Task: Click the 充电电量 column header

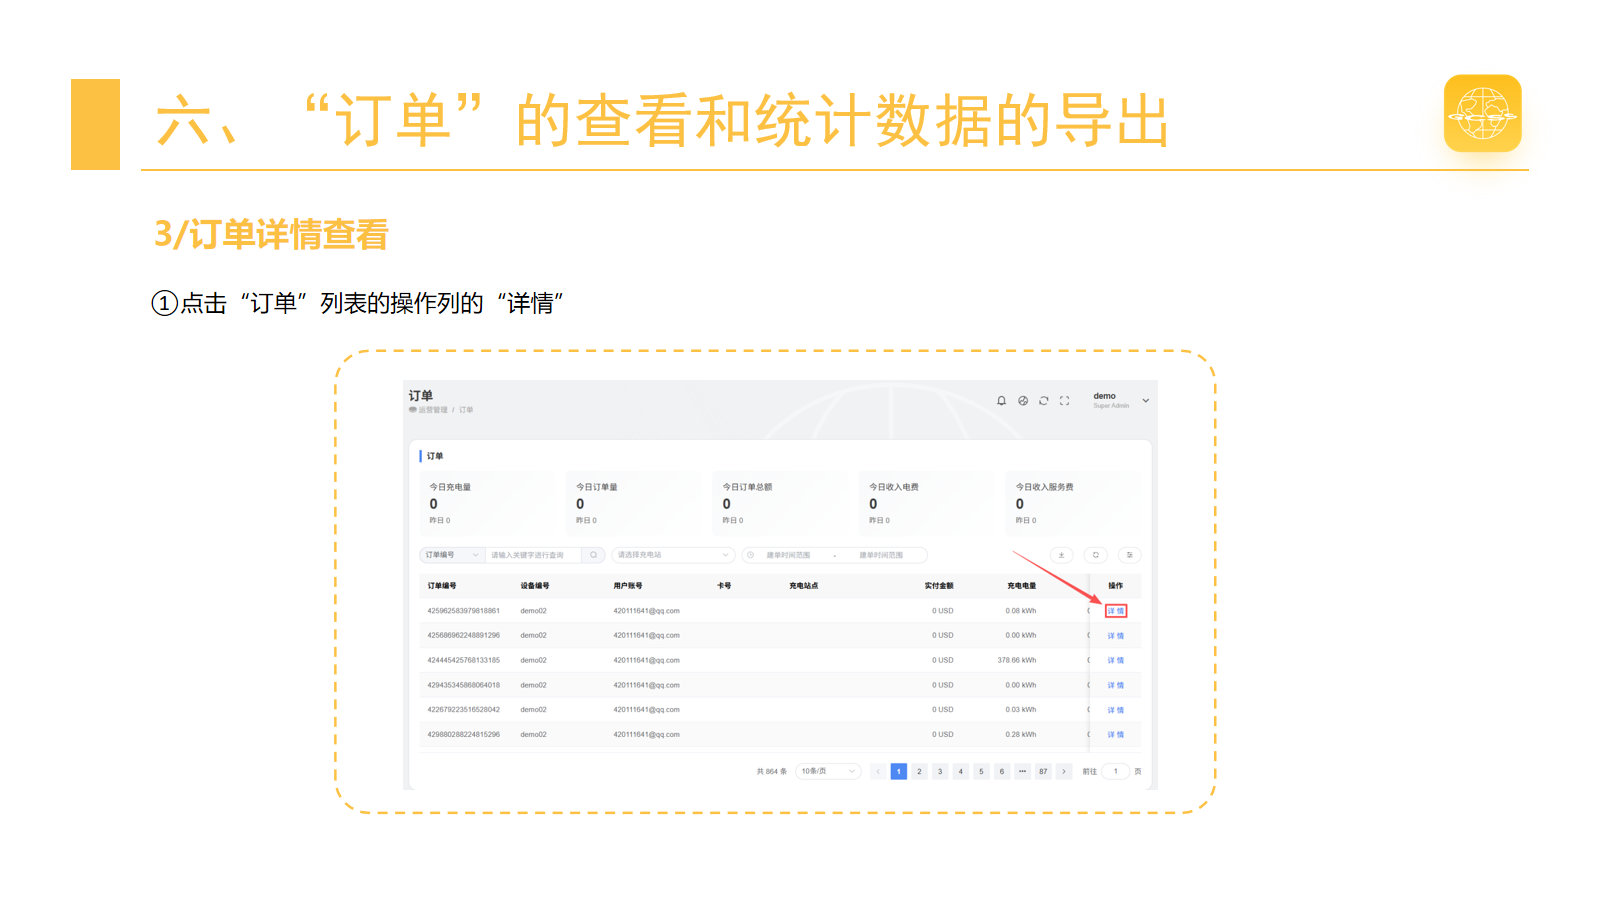Action: (1022, 586)
